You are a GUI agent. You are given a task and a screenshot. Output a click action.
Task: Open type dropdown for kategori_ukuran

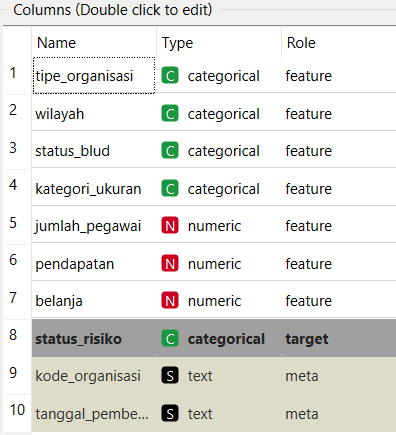[219, 188]
